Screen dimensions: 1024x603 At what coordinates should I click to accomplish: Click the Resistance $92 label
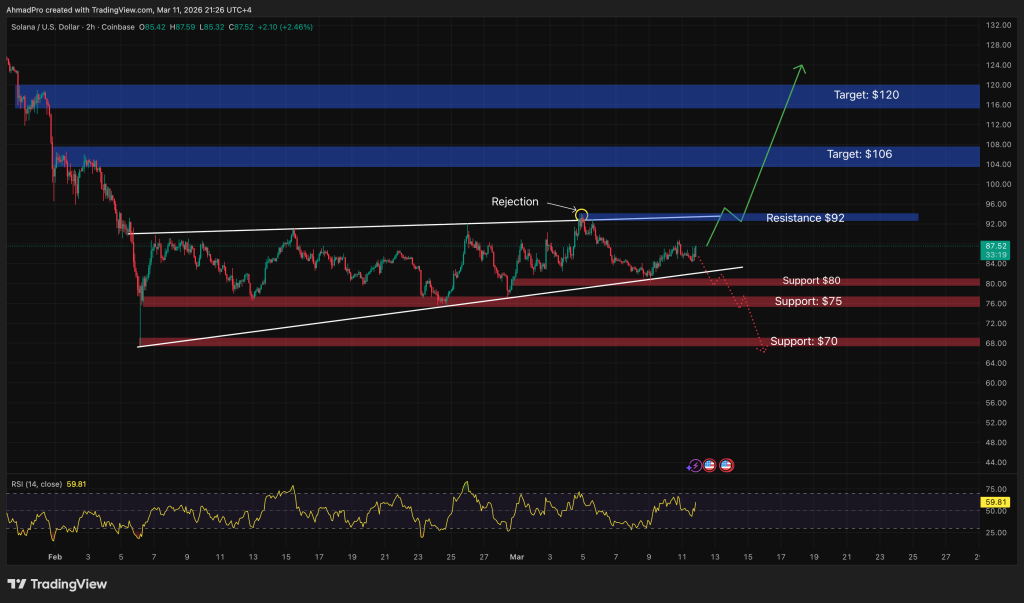coord(805,217)
